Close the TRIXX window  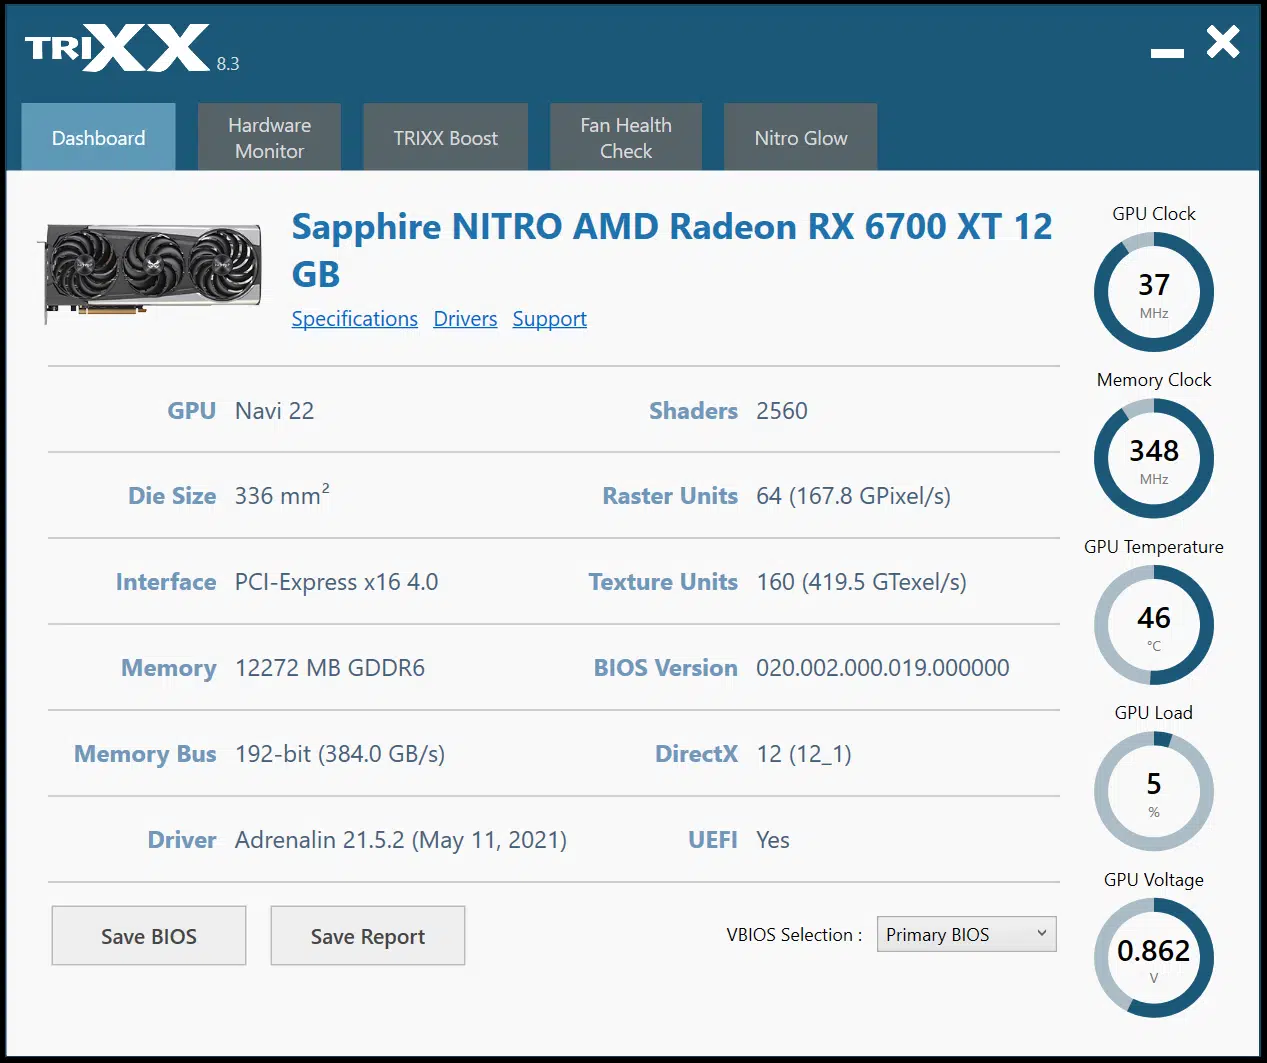tap(1223, 42)
